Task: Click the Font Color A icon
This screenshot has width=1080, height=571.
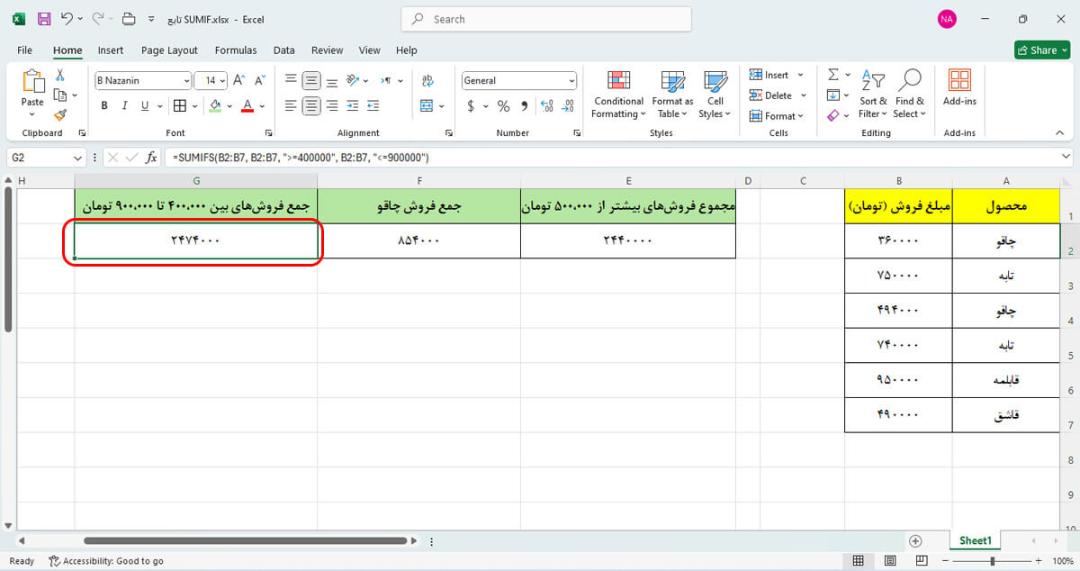Action: tap(247, 105)
